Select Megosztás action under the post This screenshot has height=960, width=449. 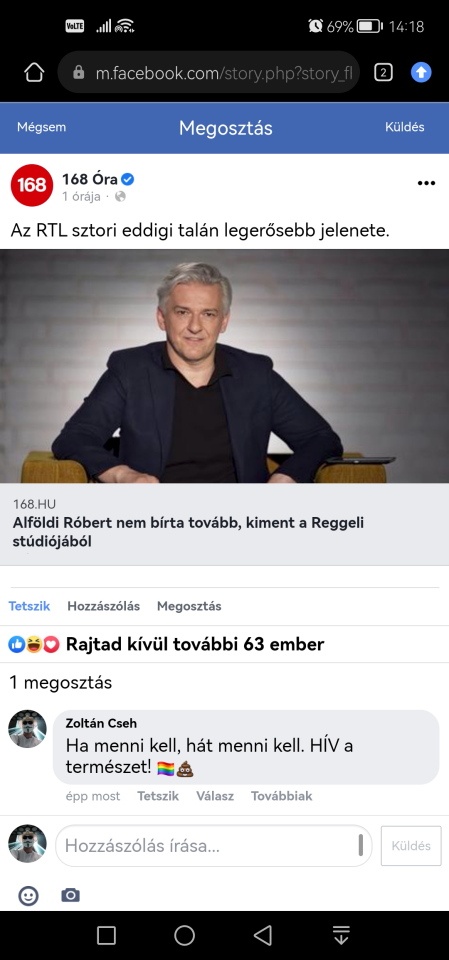pos(189,606)
